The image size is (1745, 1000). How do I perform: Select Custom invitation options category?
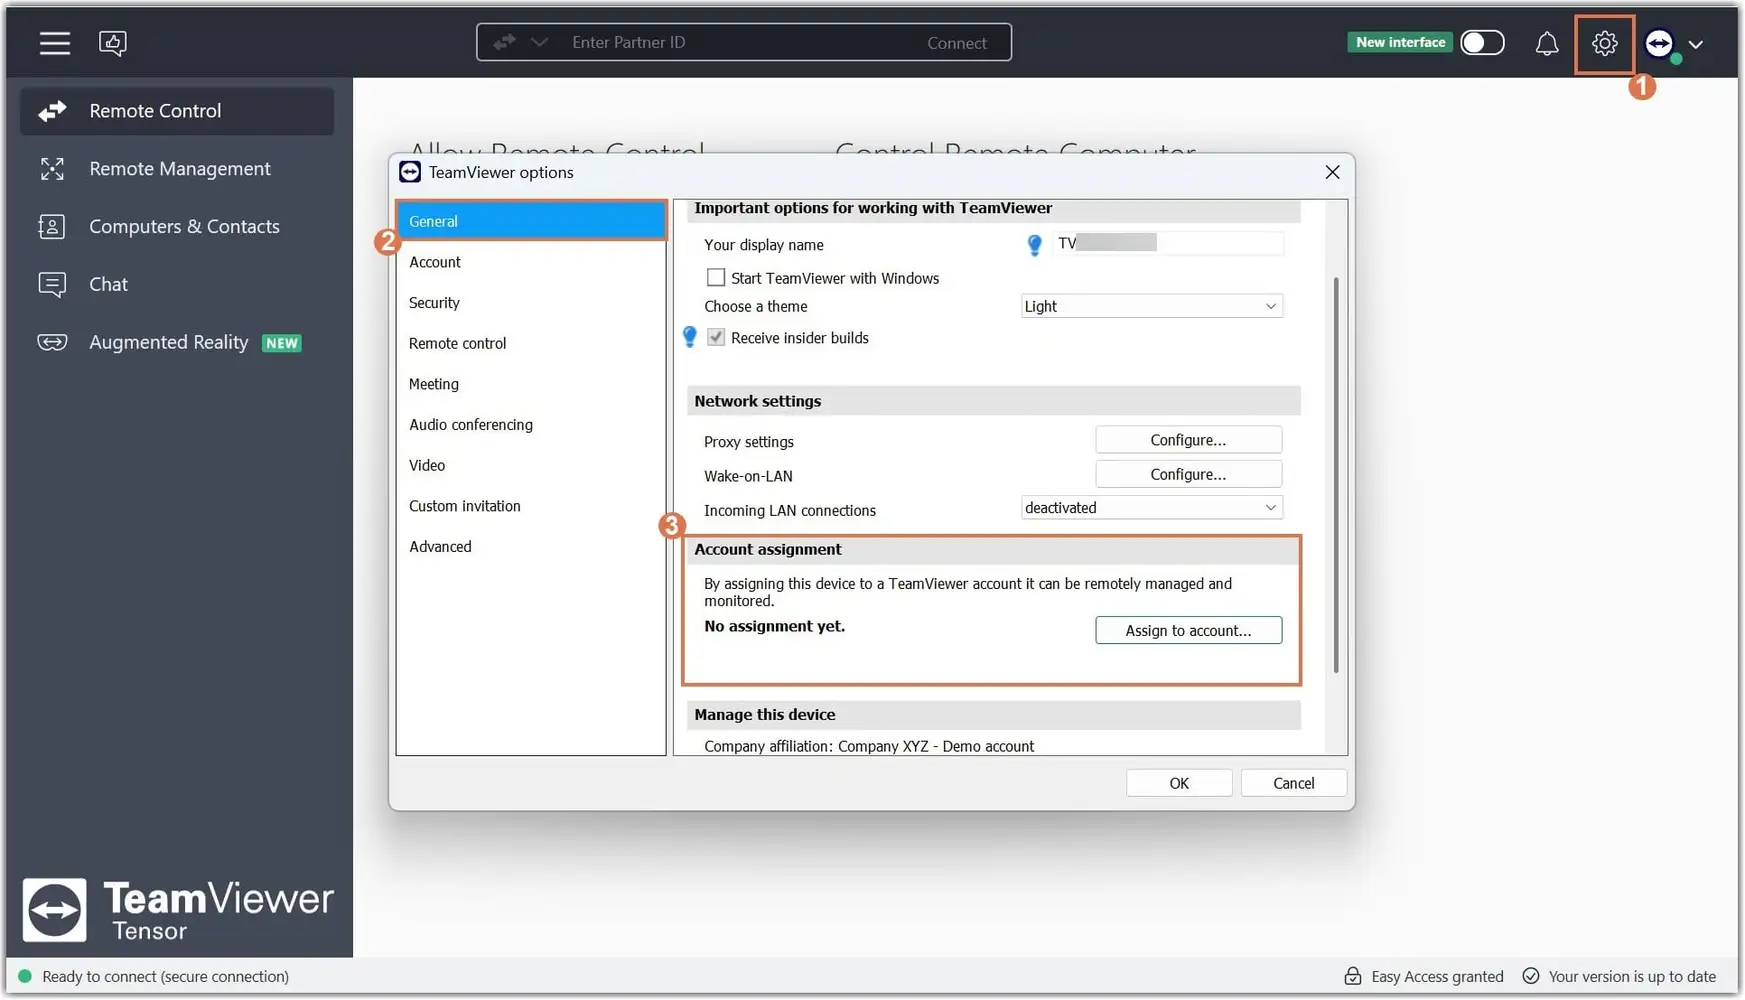click(531, 506)
